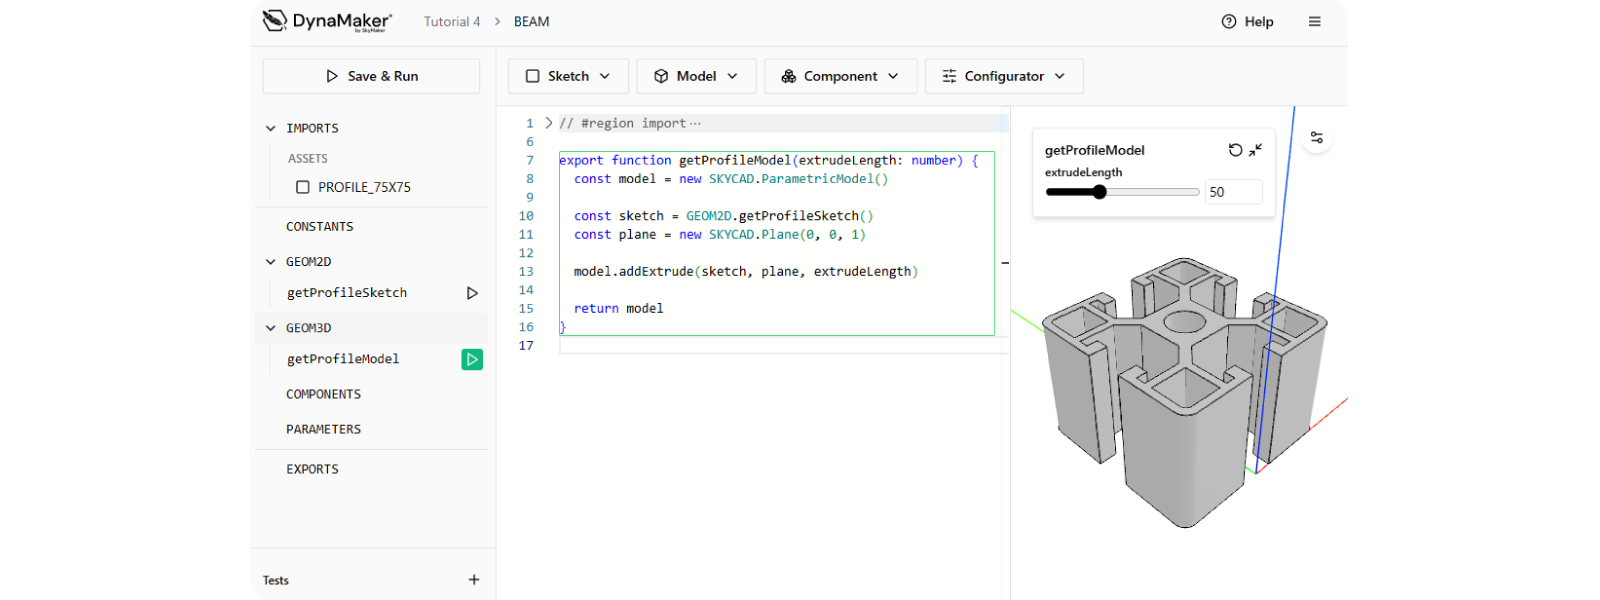Open the Sketch dropdown menu
Screen dimensions: 1600x600
click(x=568, y=76)
